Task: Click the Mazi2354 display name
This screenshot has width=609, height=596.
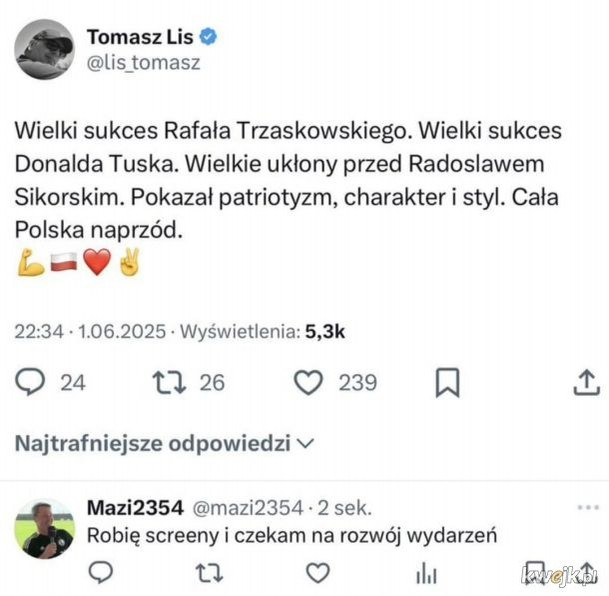Action: (135, 508)
